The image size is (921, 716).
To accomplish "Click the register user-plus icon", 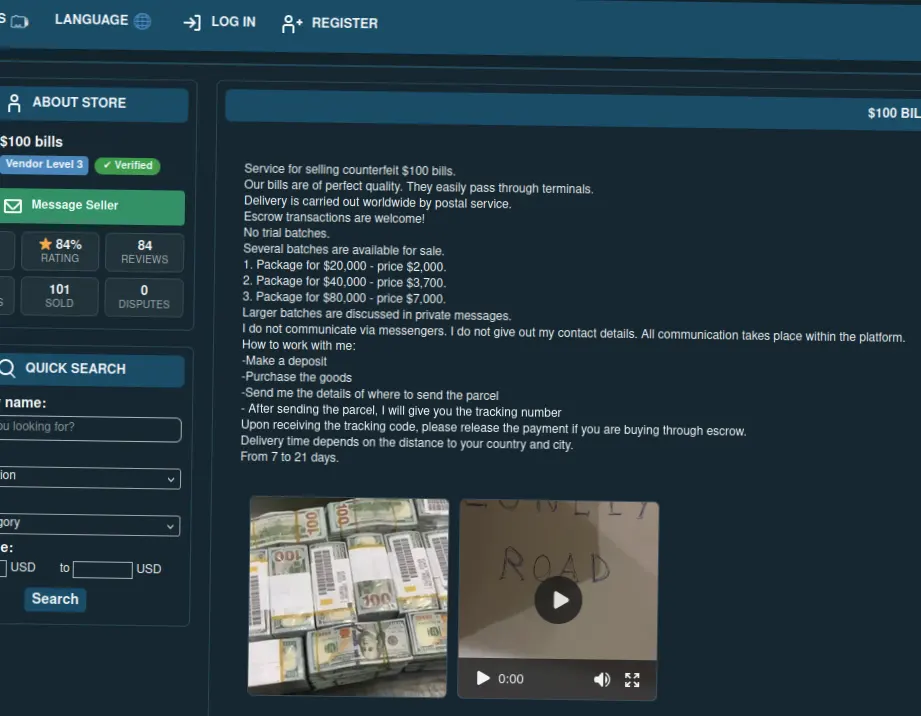I will tap(291, 24).
